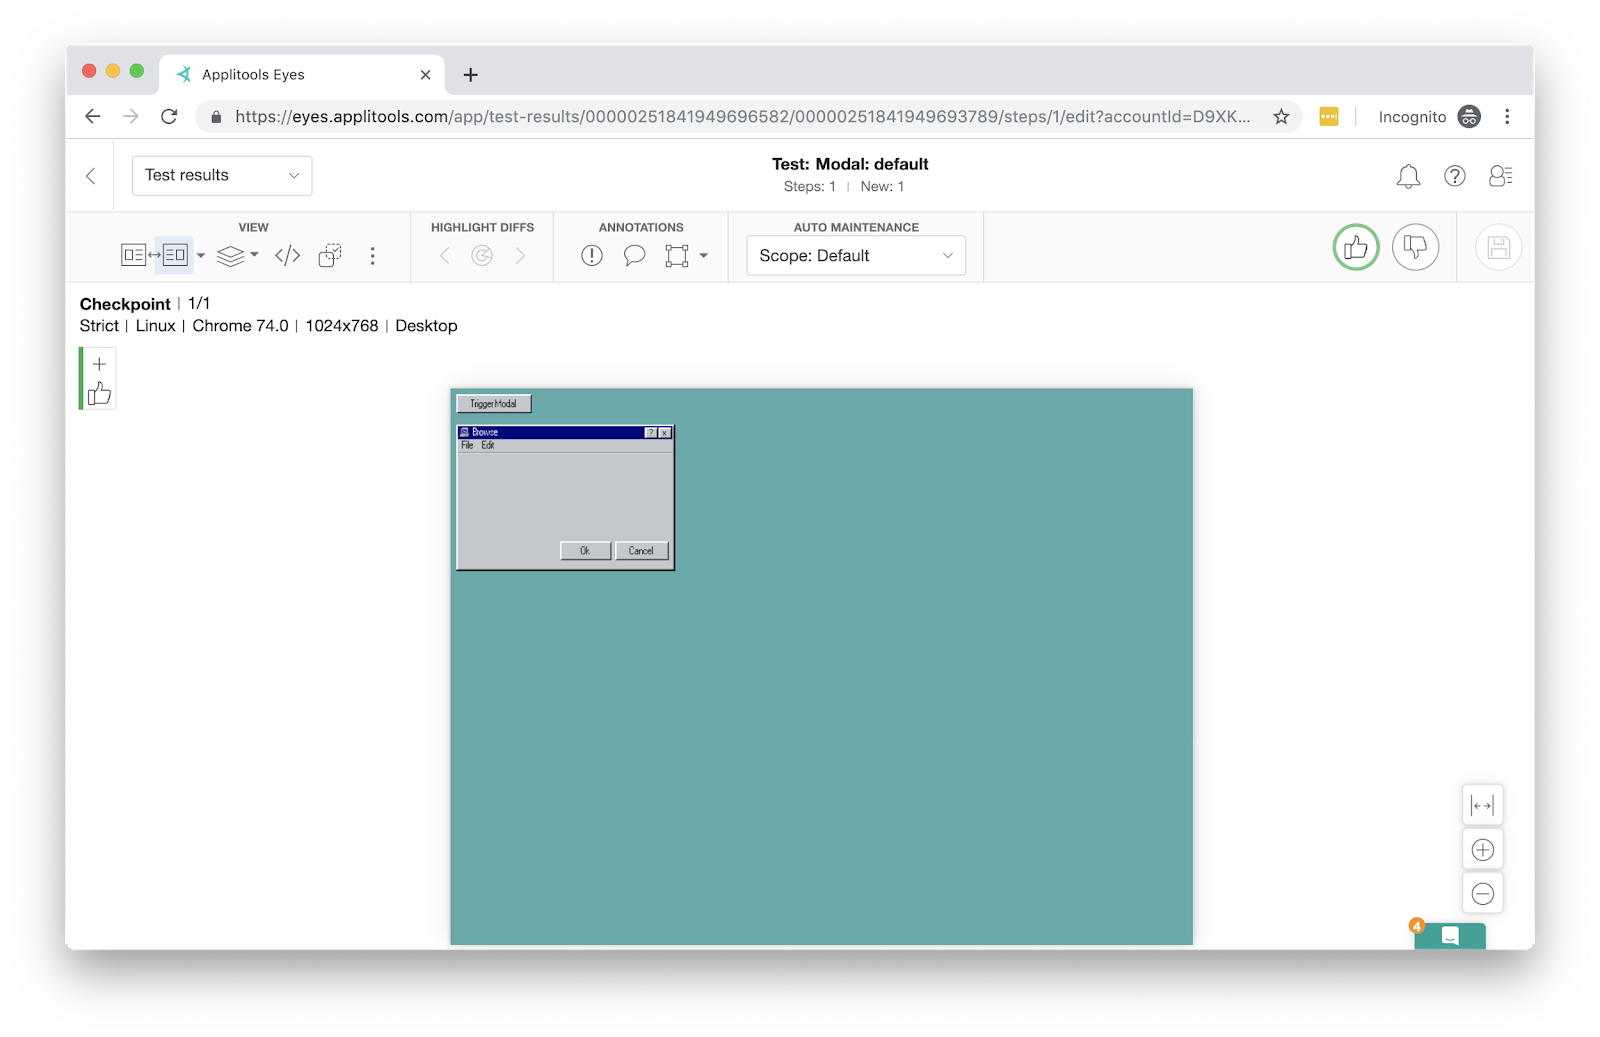Fit checkpoint image to width
The width and height of the screenshot is (1600, 1037).
pyautogui.click(x=1482, y=806)
